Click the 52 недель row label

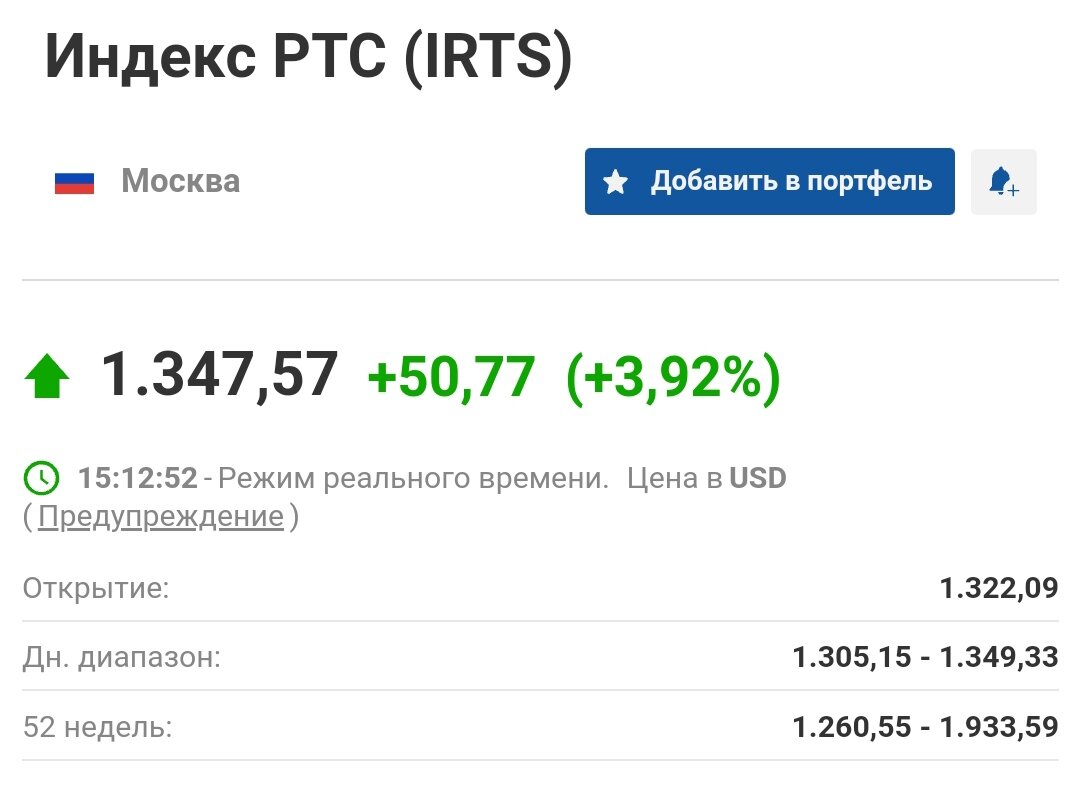coord(98,727)
